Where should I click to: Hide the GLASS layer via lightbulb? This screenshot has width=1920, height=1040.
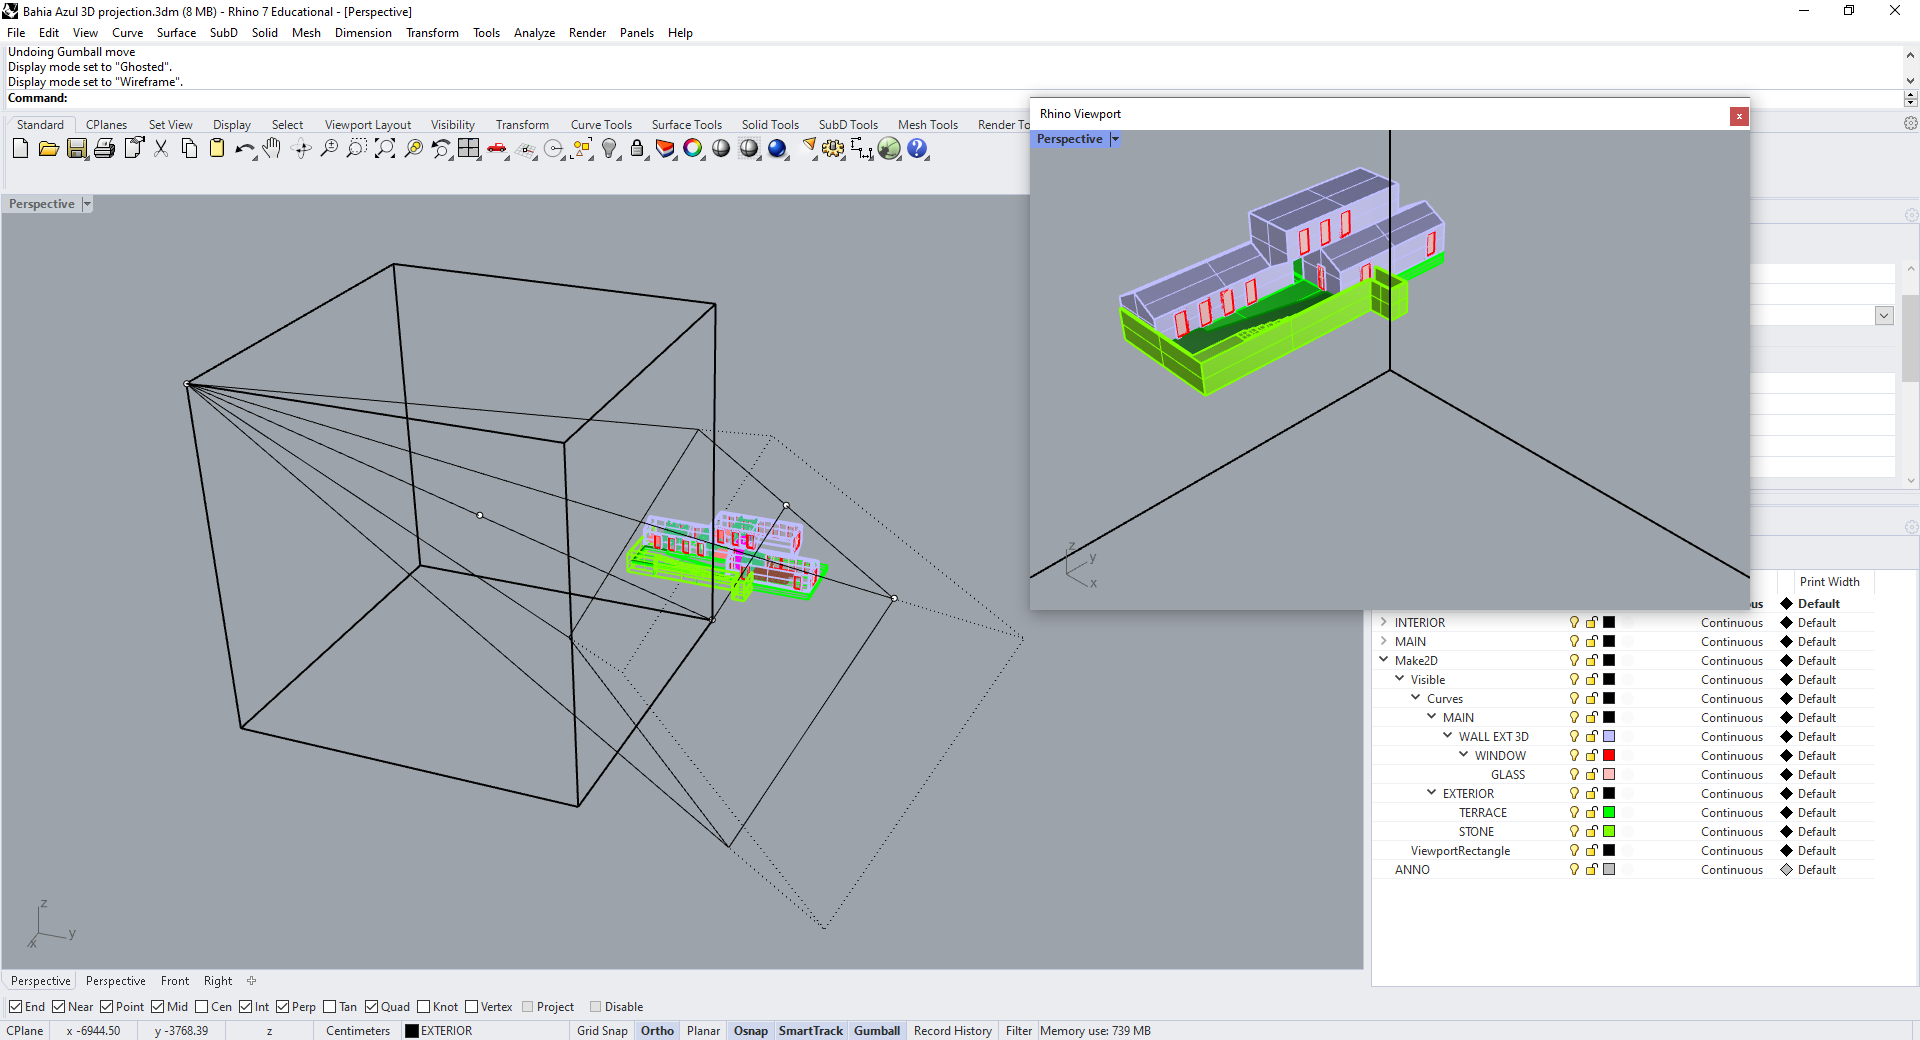click(x=1574, y=775)
